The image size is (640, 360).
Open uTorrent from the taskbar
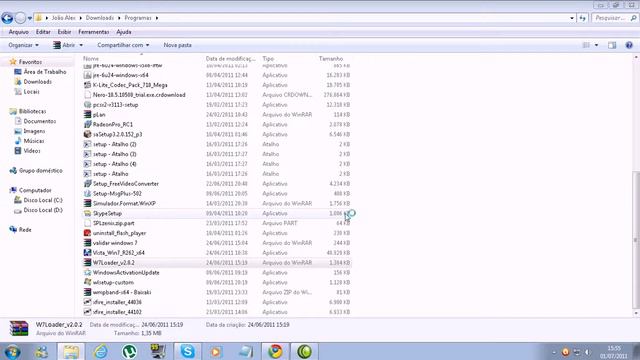(129, 351)
